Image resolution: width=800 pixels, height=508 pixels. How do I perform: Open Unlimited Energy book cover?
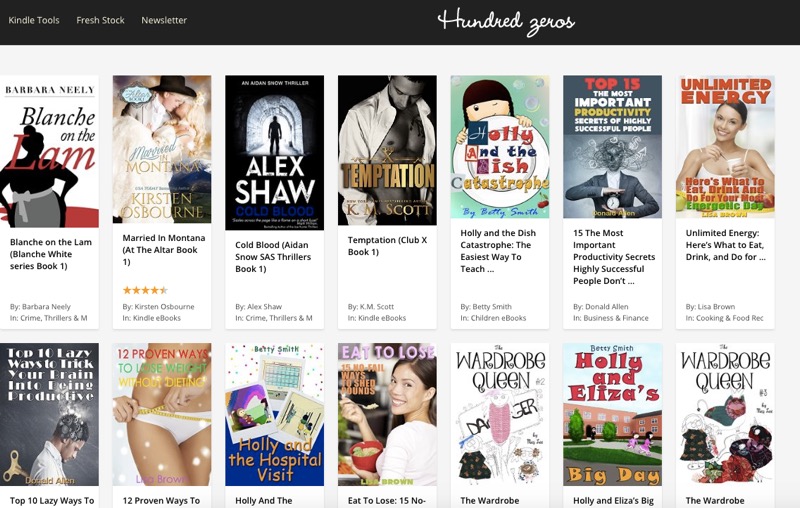click(x=725, y=147)
